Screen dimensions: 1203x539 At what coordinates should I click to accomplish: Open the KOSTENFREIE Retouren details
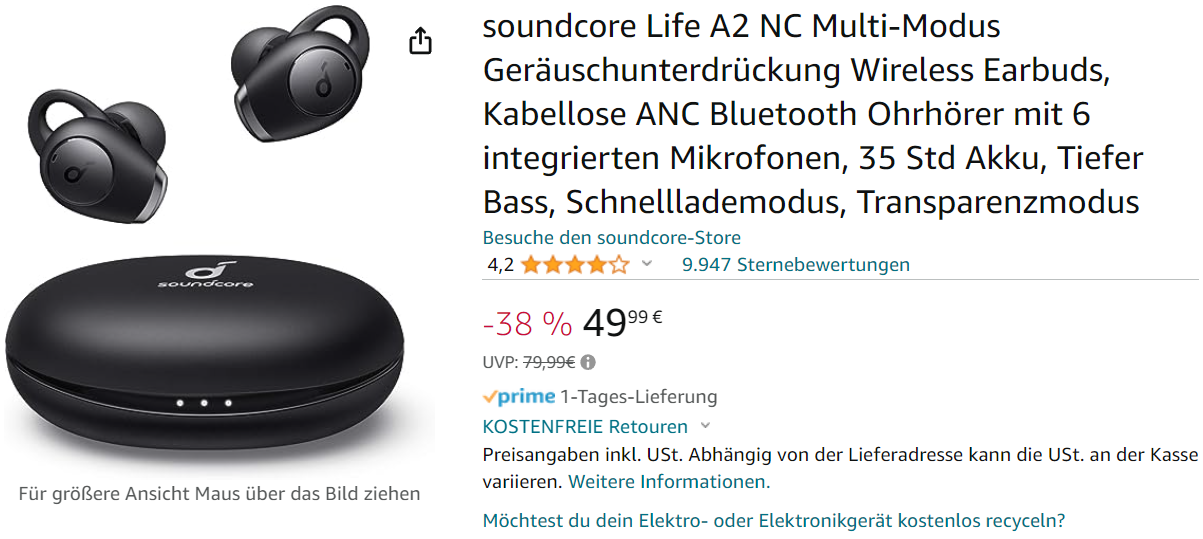(585, 426)
